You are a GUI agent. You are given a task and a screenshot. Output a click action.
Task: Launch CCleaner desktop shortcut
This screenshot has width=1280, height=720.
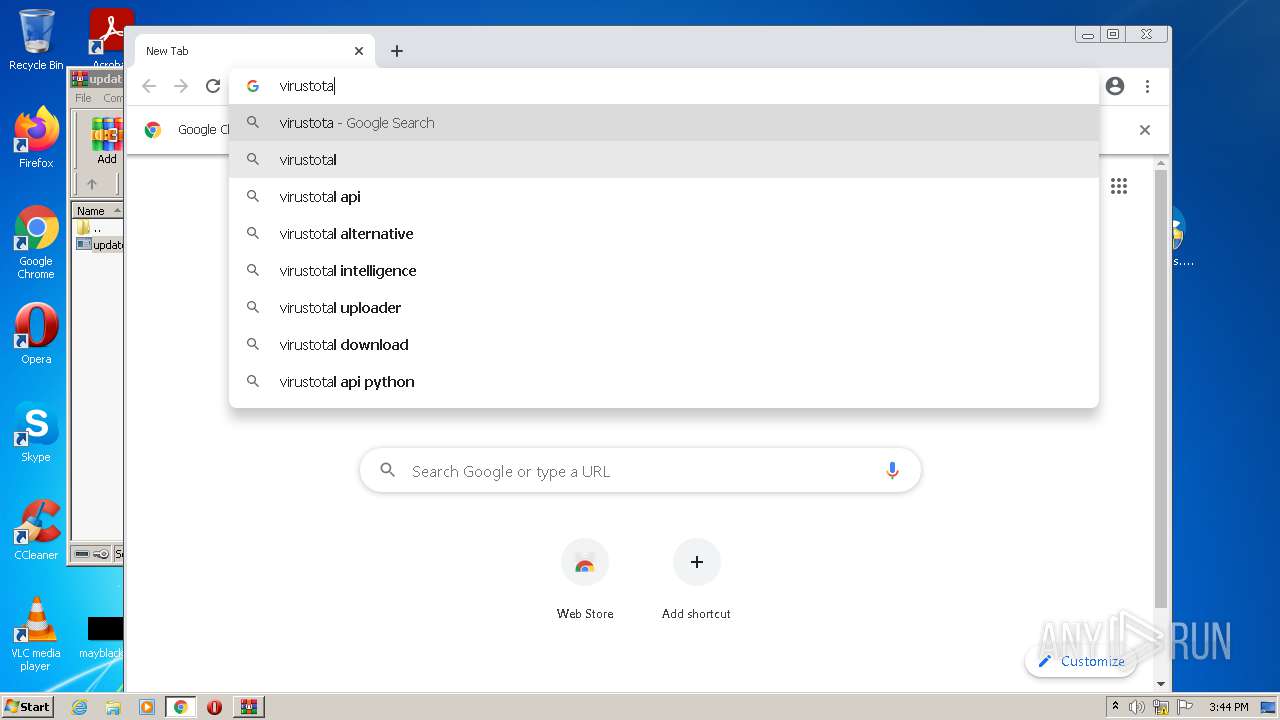36,530
